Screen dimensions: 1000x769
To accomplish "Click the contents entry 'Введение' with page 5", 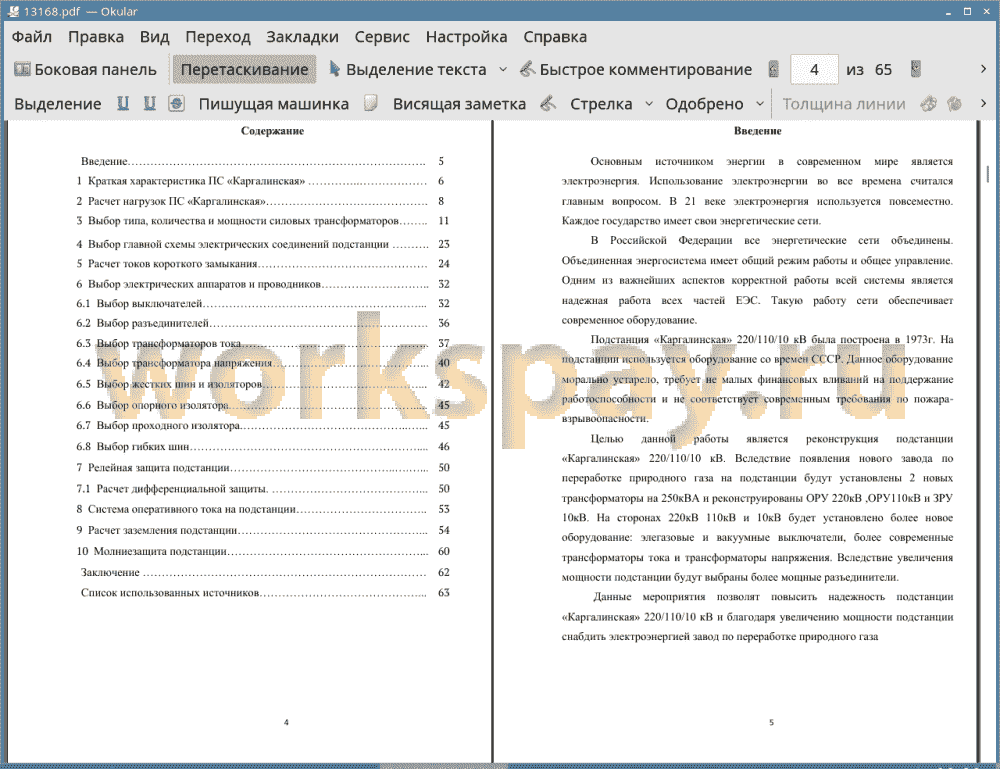I will coord(262,161).
